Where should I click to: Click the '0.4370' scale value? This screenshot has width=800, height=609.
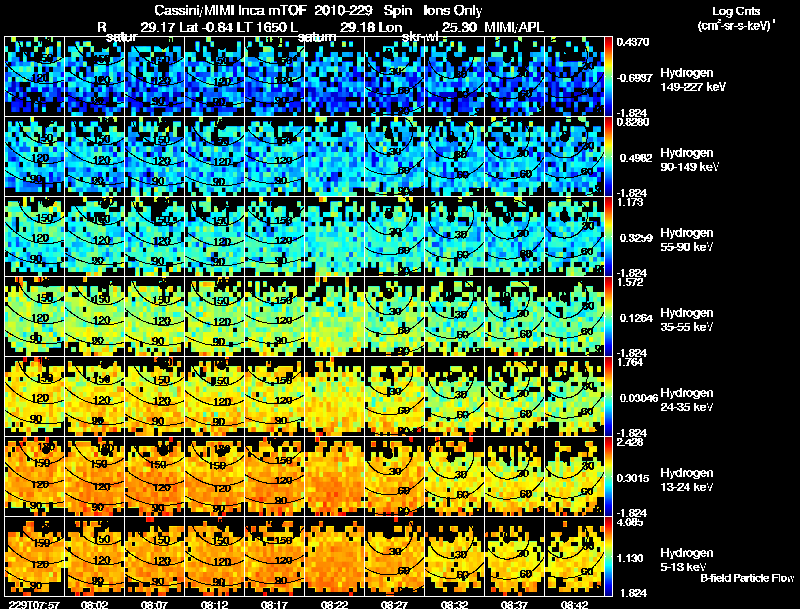pos(633,42)
